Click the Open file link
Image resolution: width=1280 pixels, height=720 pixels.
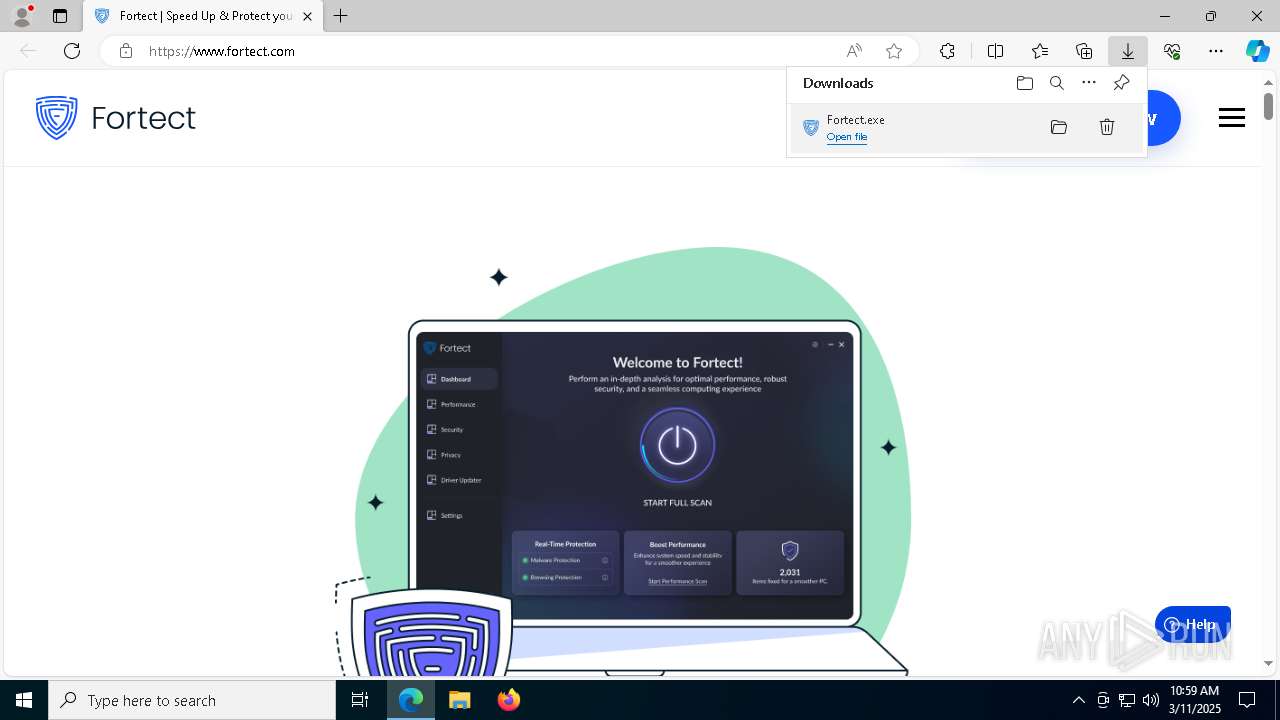[x=847, y=137]
